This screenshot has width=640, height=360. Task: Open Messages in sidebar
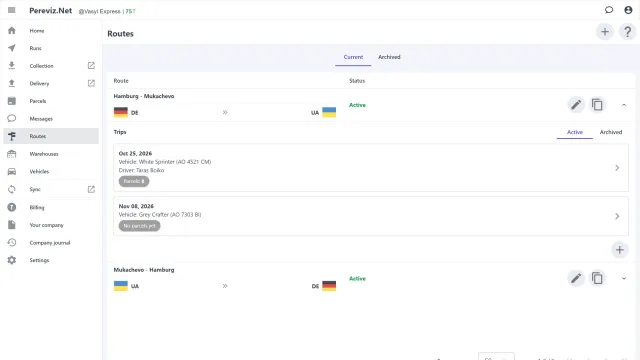pyautogui.click(x=41, y=119)
